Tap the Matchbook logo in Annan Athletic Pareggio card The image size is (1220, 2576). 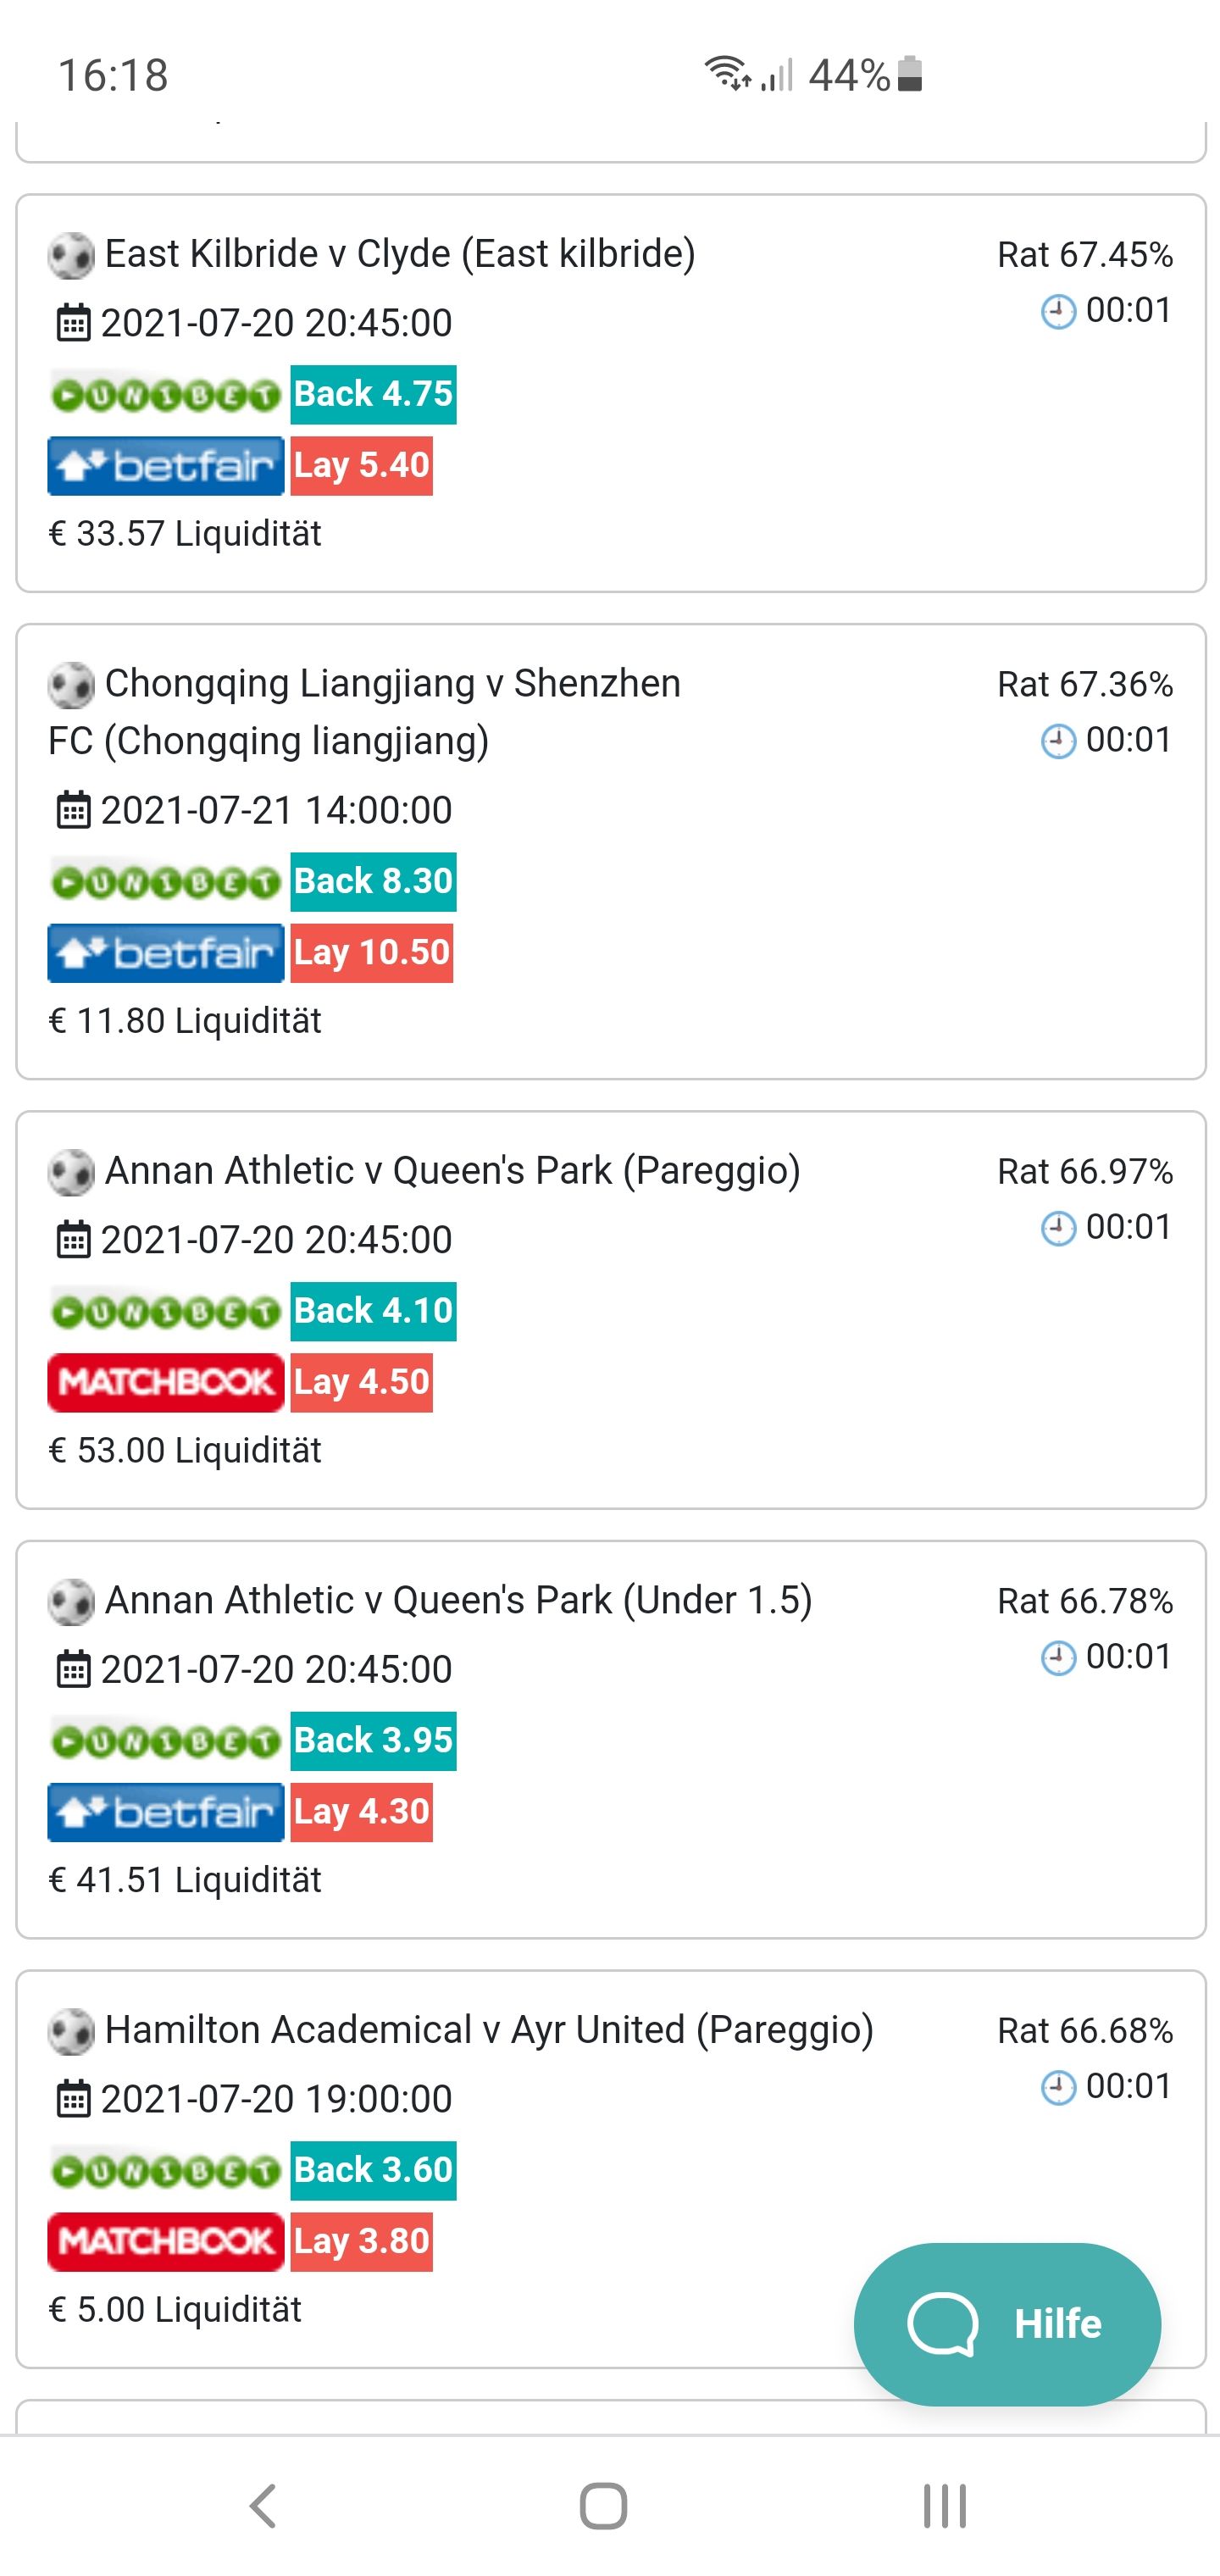(166, 1382)
